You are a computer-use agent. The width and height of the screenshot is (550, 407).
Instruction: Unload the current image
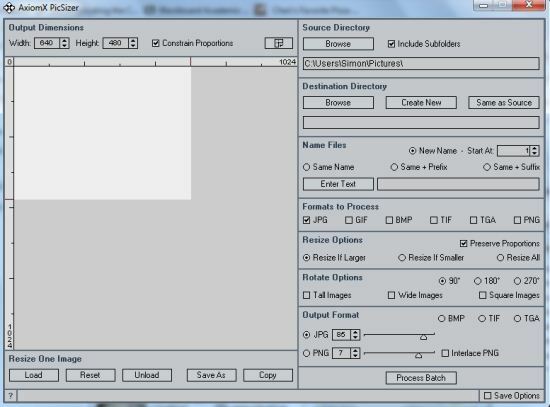tap(147, 375)
